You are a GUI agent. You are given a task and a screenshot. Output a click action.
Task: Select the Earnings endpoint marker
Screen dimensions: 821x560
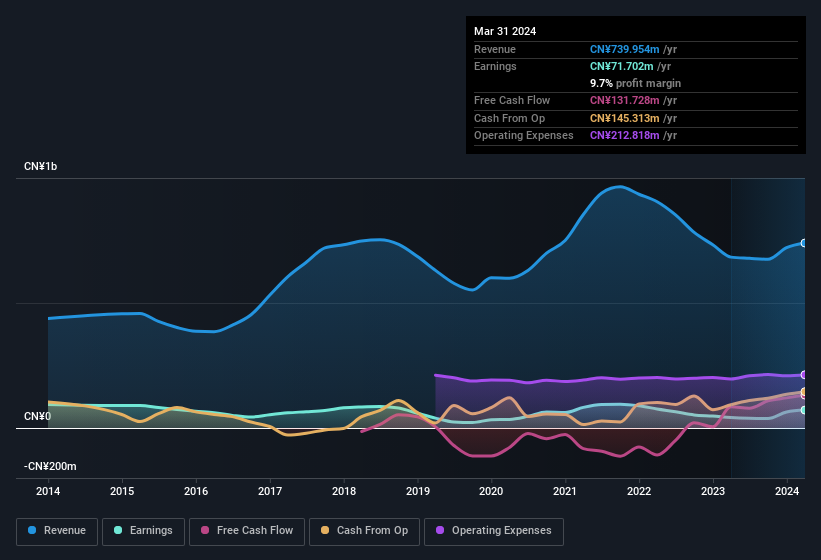804,410
